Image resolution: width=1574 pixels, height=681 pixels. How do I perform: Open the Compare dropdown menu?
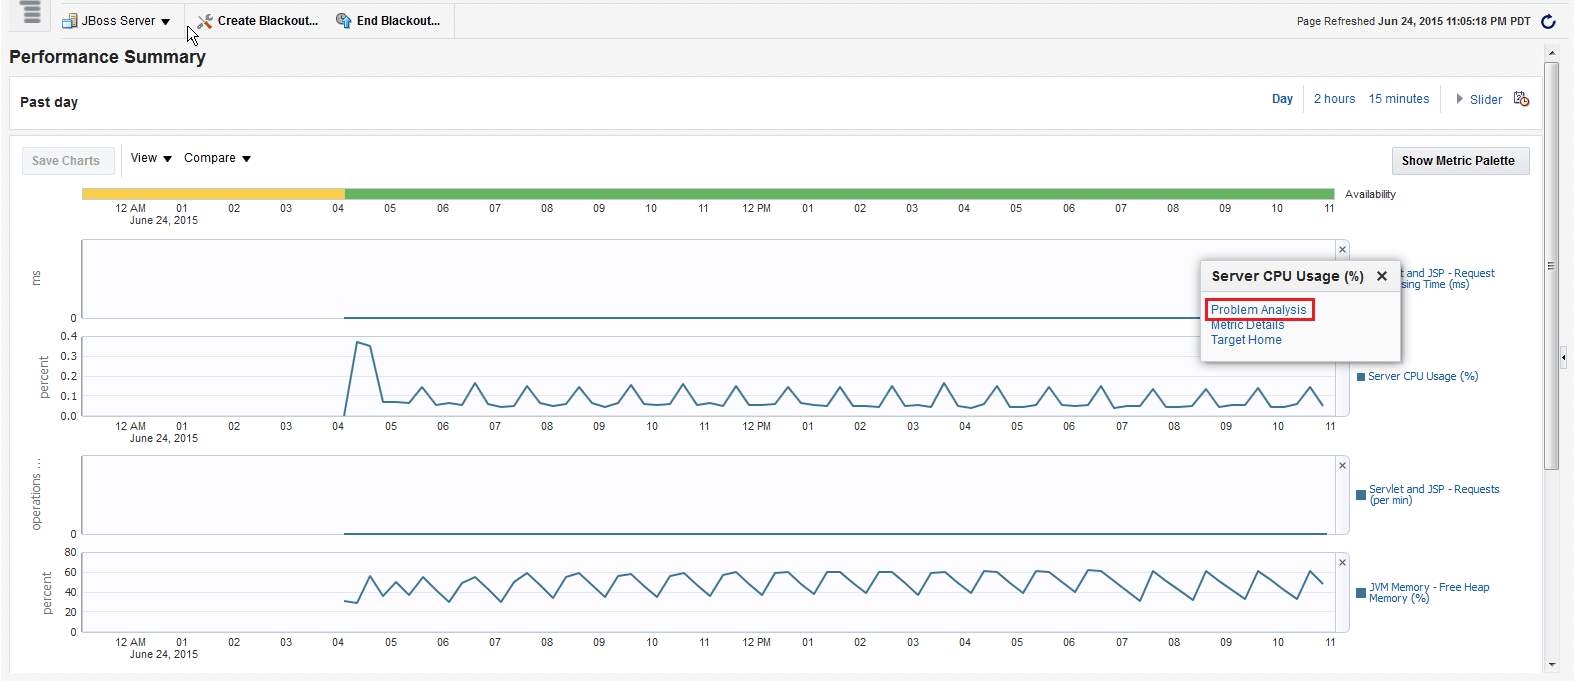click(217, 158)
